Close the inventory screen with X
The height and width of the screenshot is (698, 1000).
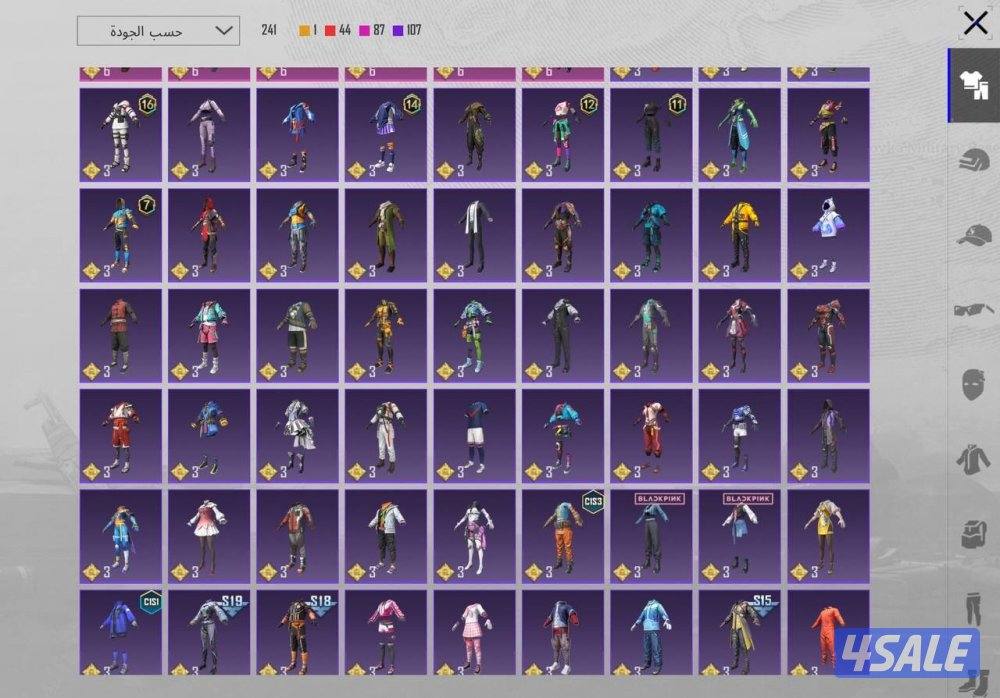coord(975,24)
